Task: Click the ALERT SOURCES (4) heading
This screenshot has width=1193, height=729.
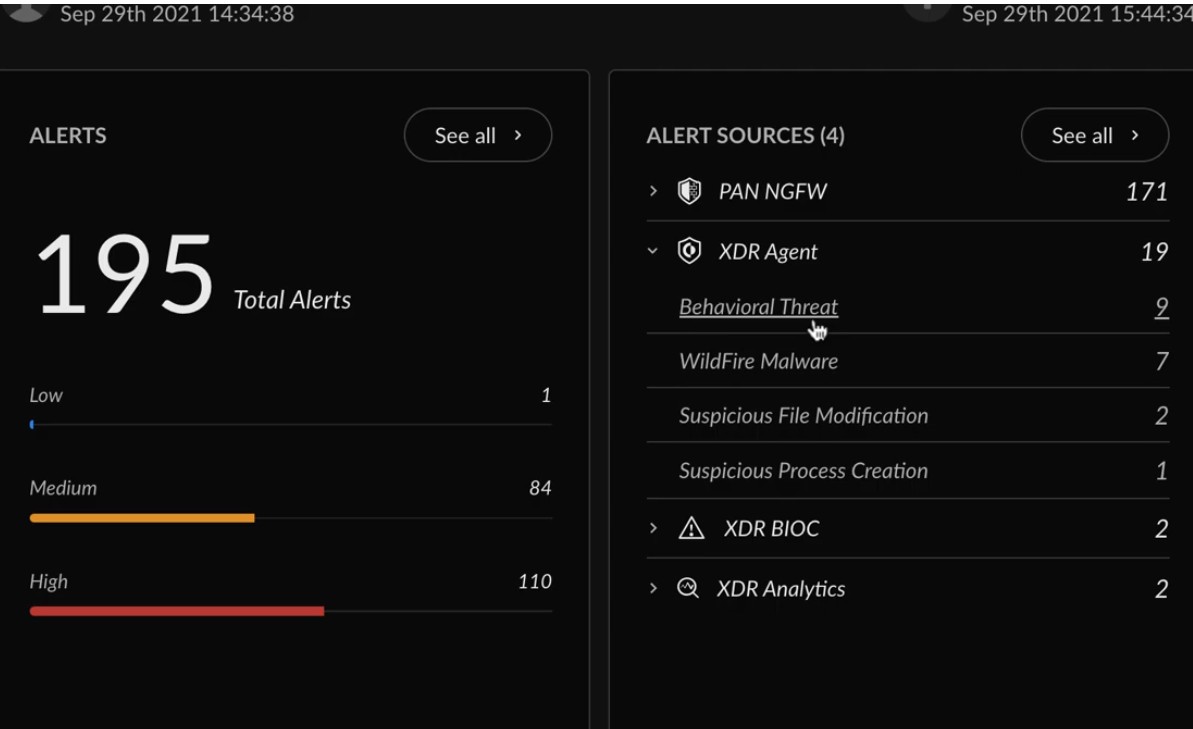Action: click(746, 135)
